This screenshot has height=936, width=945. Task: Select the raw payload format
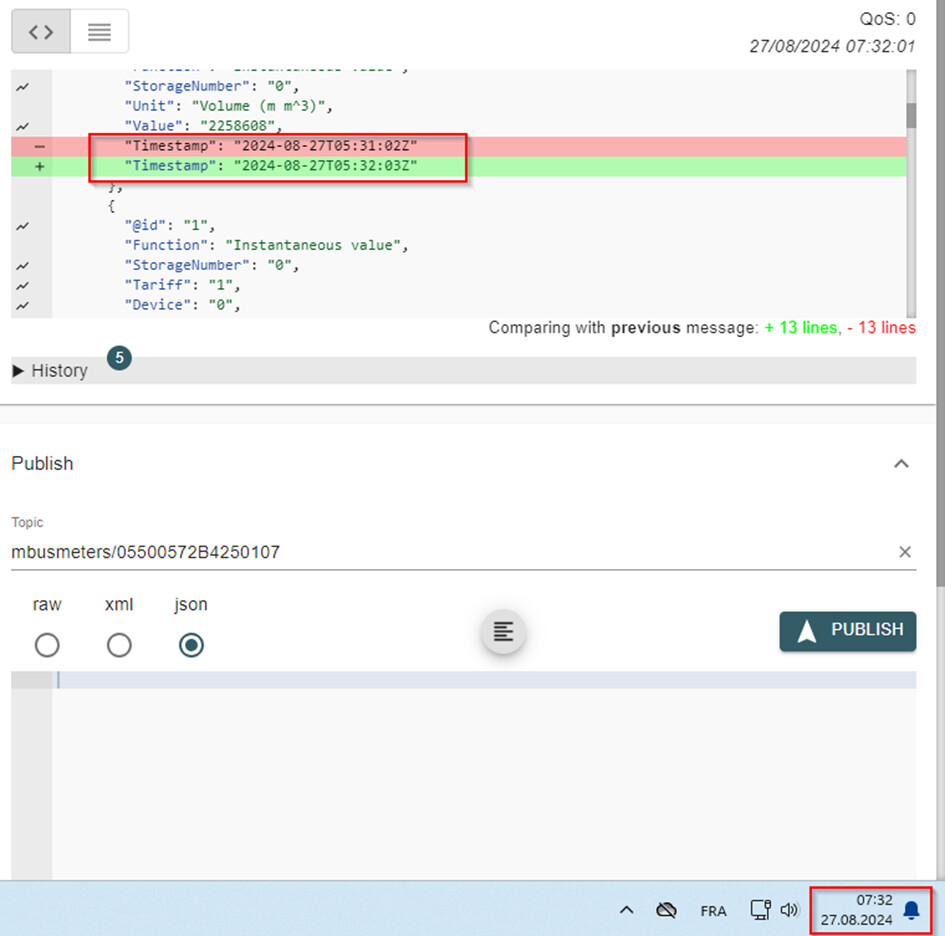click(x=47, y=645)
